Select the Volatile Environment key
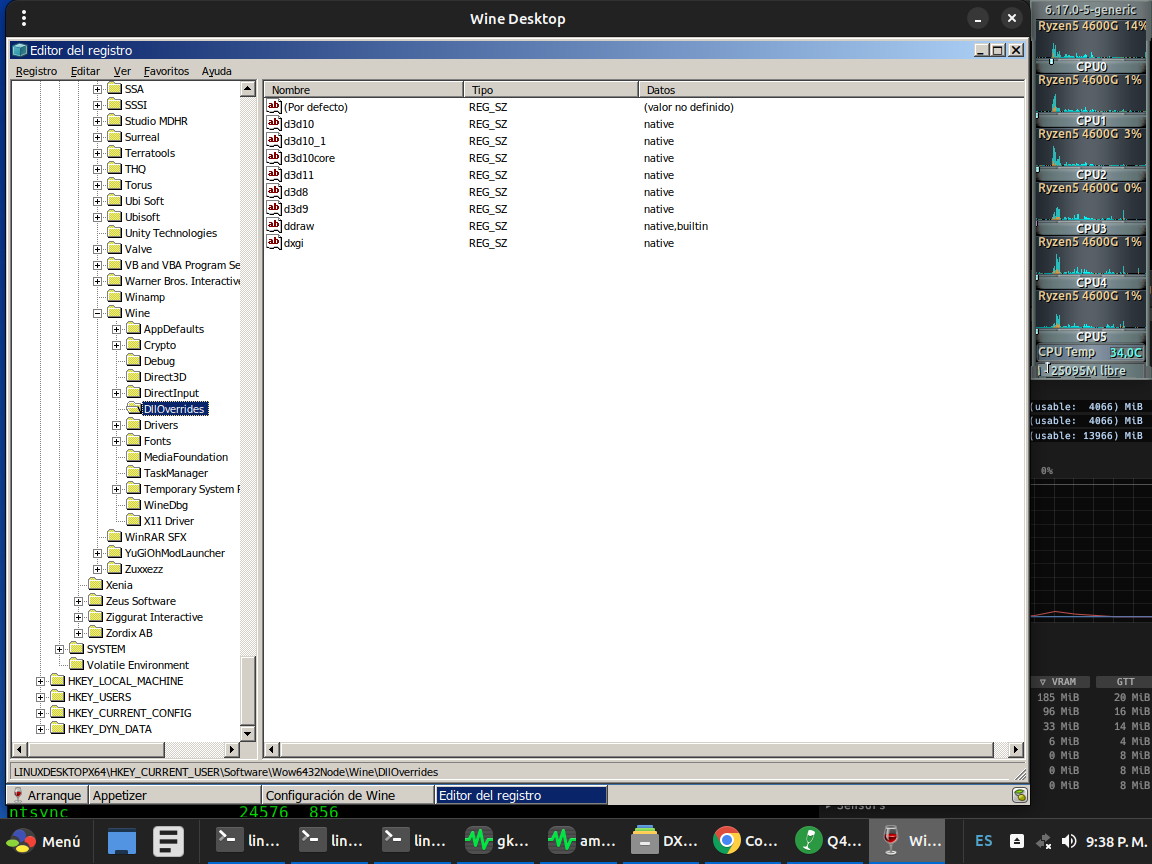Viewport: 1152px width, 864px height. tap(137, 665)
